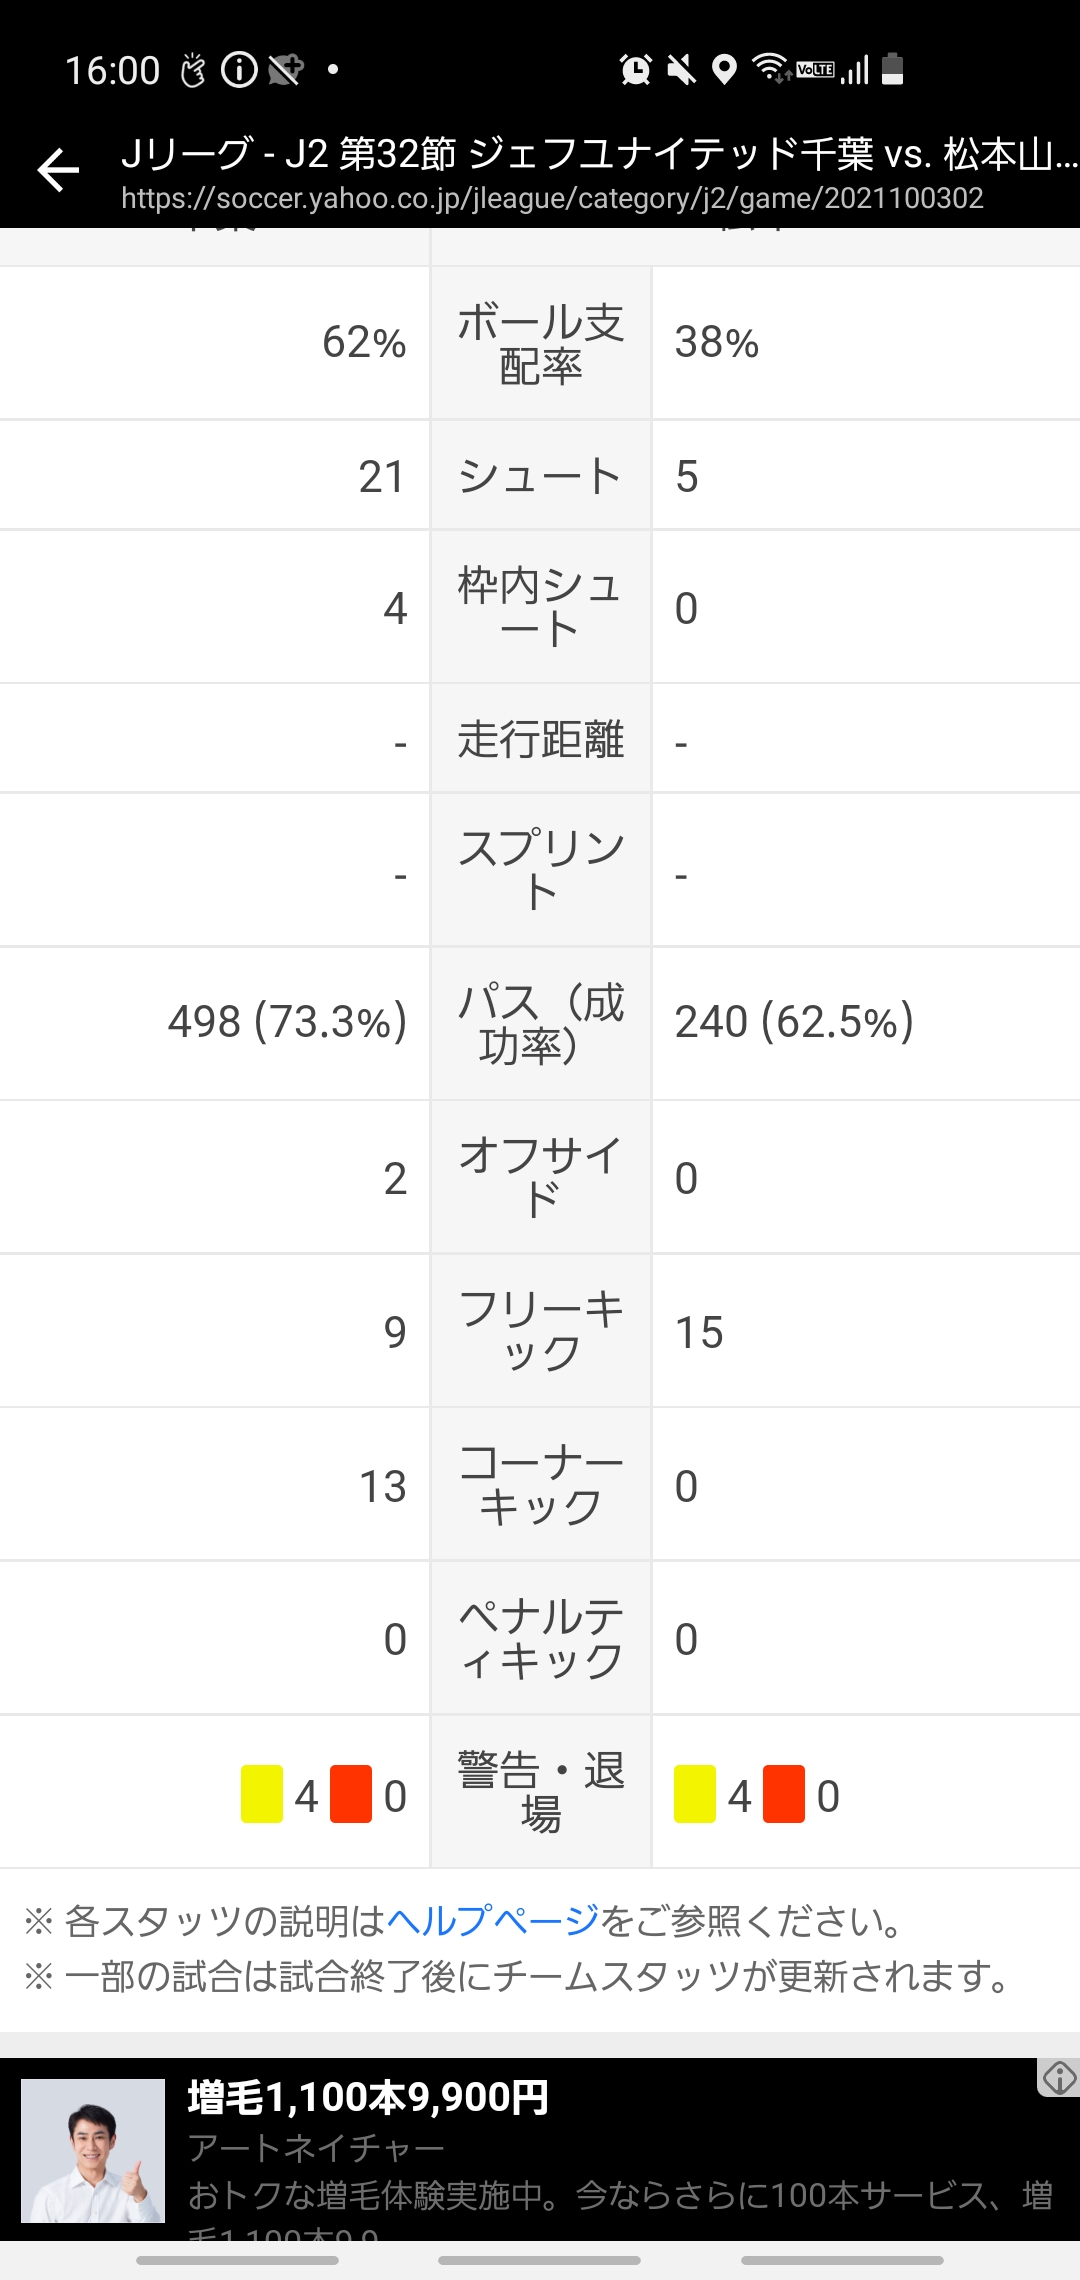
Task: Tap the page URL in header
Action: click(552, 198)
